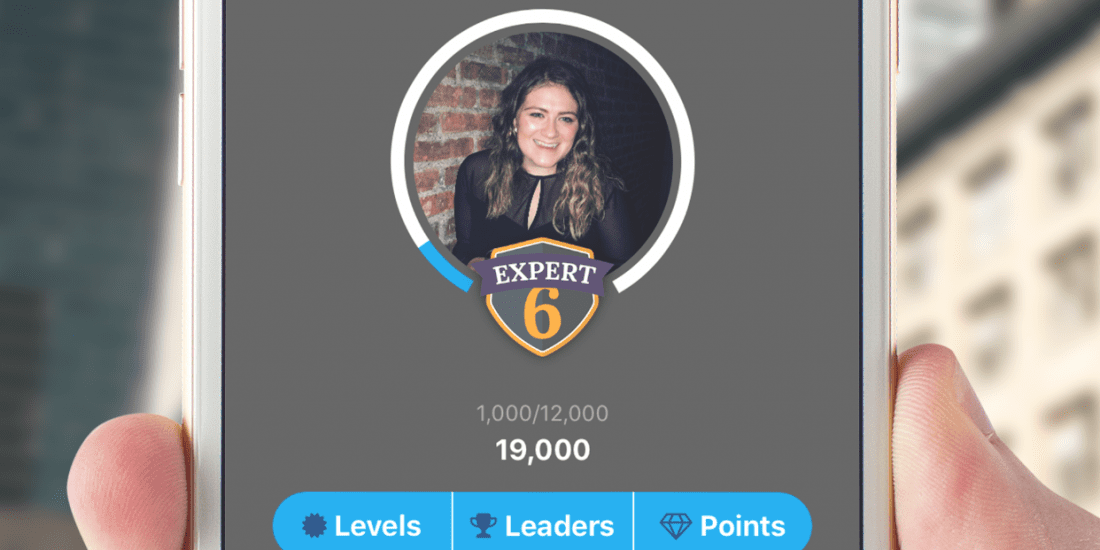Click the Levels starburst badge icon
This screenshot has height=550, width=1100.
pyautogui.click(x=314, y=525)
